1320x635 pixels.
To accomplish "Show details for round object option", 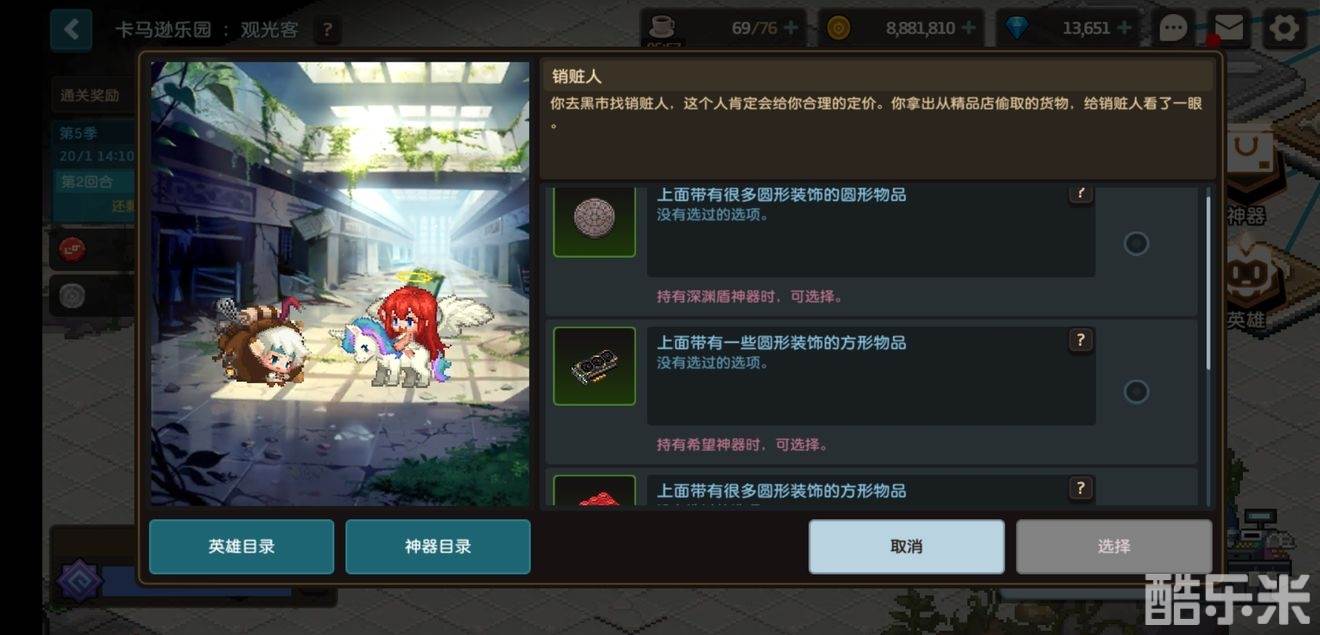I will (x=1080, y=194).
